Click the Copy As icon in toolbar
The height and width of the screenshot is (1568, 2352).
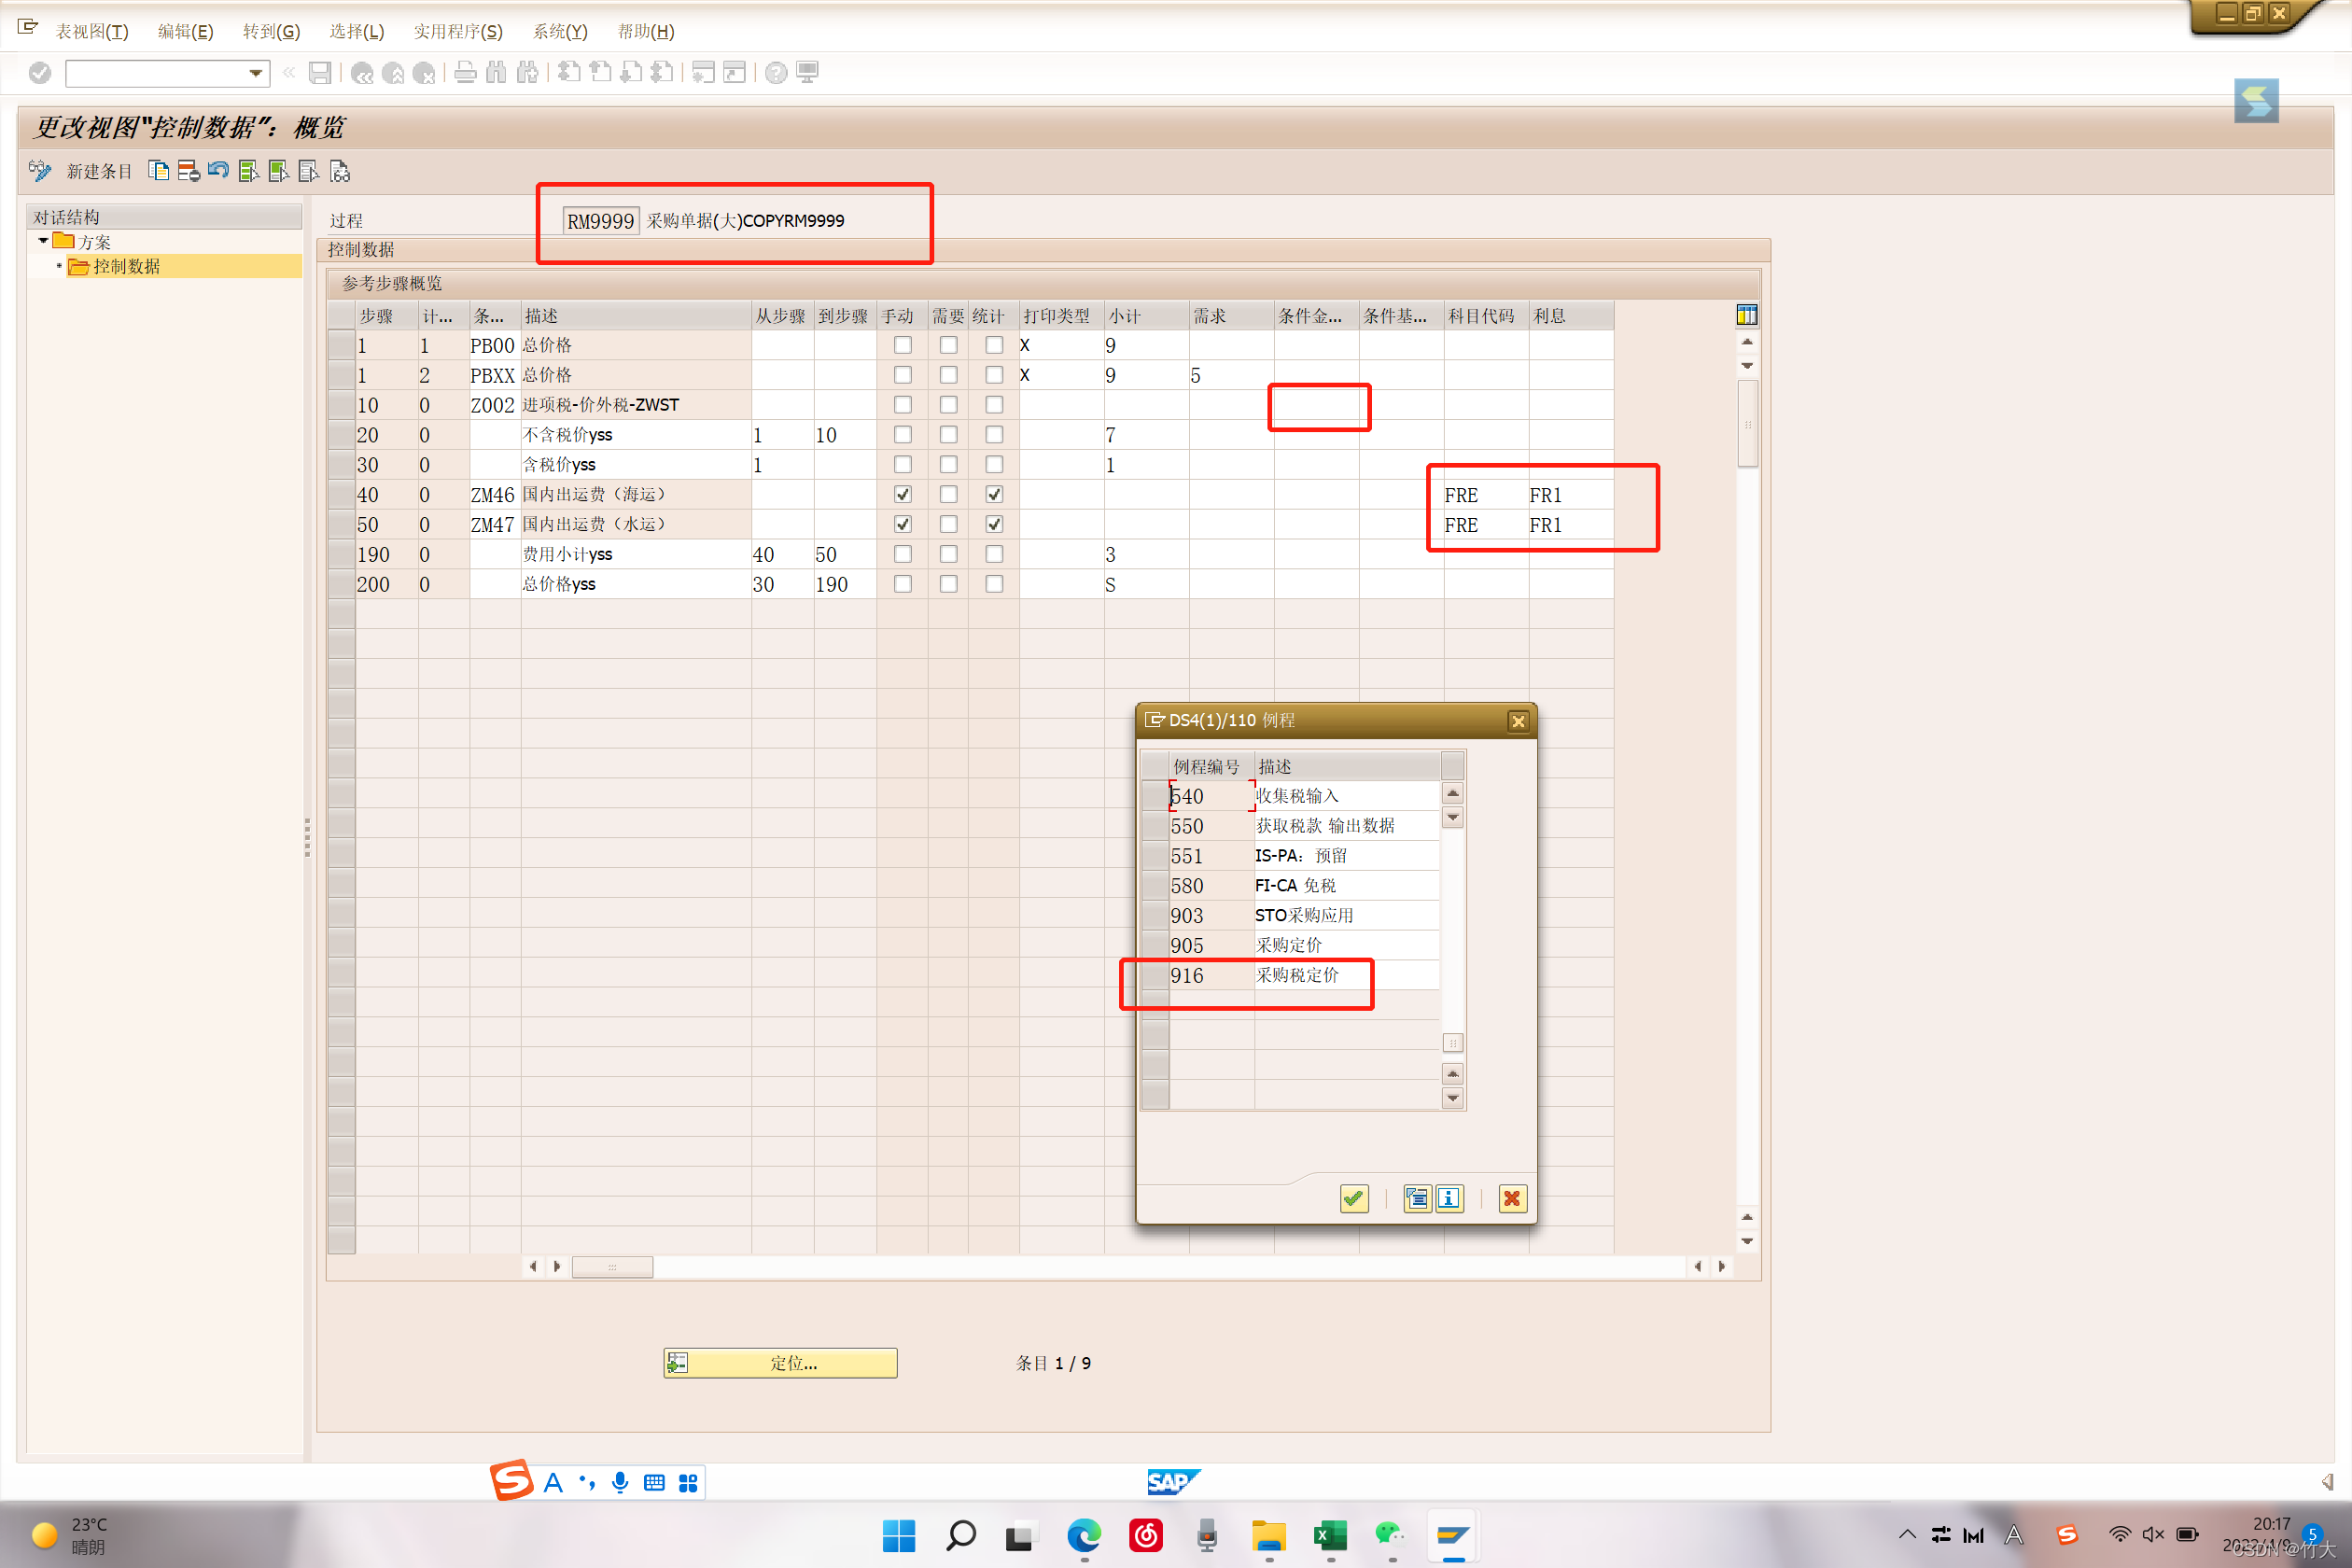coord(158,171)
